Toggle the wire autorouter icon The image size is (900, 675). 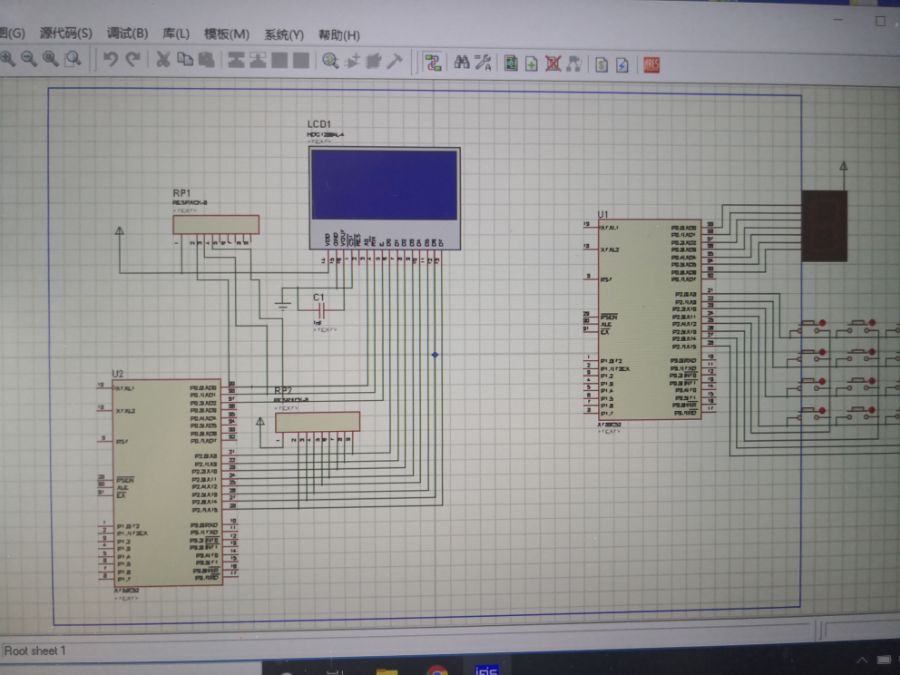tap(432, 63)
